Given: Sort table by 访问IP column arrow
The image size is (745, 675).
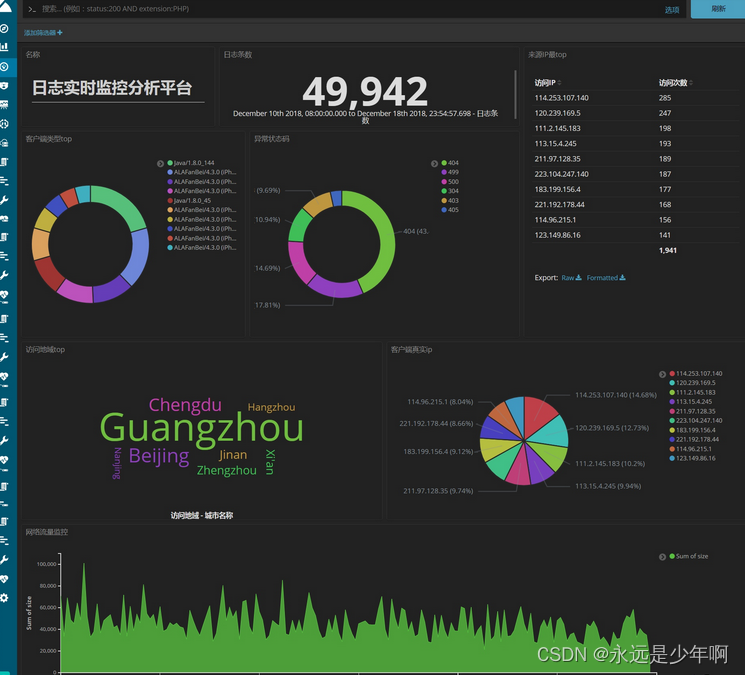Looking at the screenshot, I should point(559,83).
